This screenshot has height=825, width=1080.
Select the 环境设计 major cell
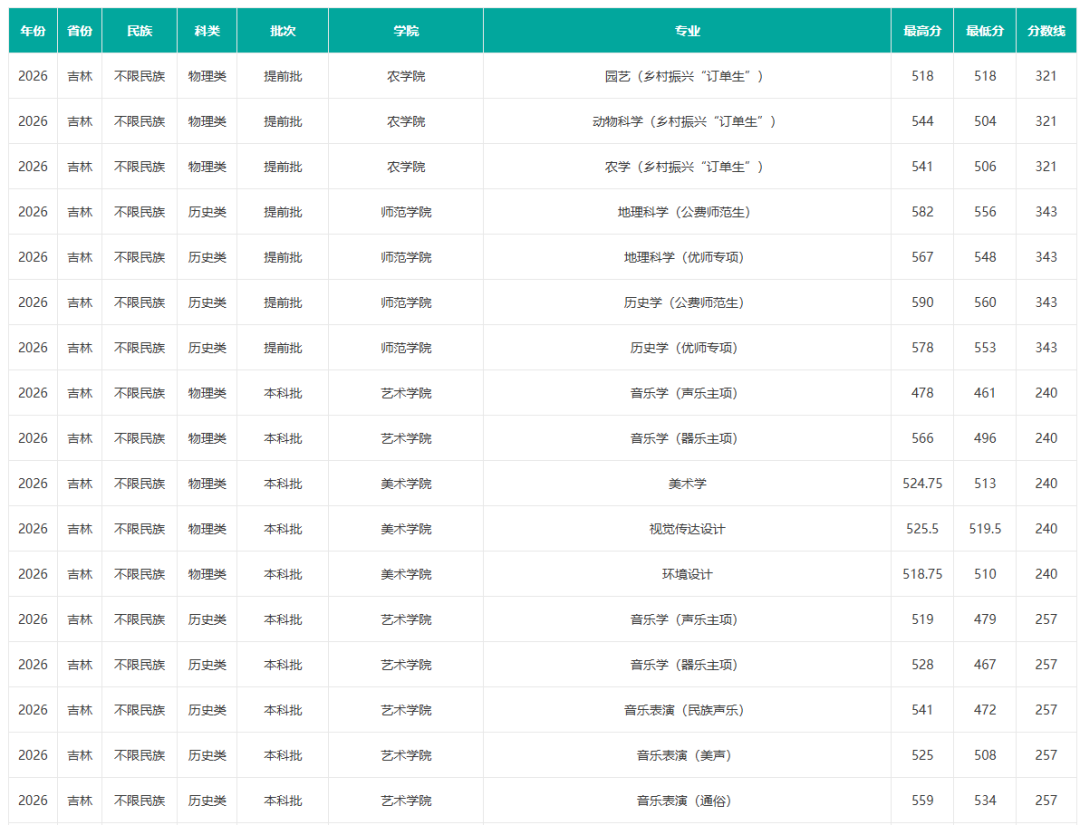(x=687, y=574)
